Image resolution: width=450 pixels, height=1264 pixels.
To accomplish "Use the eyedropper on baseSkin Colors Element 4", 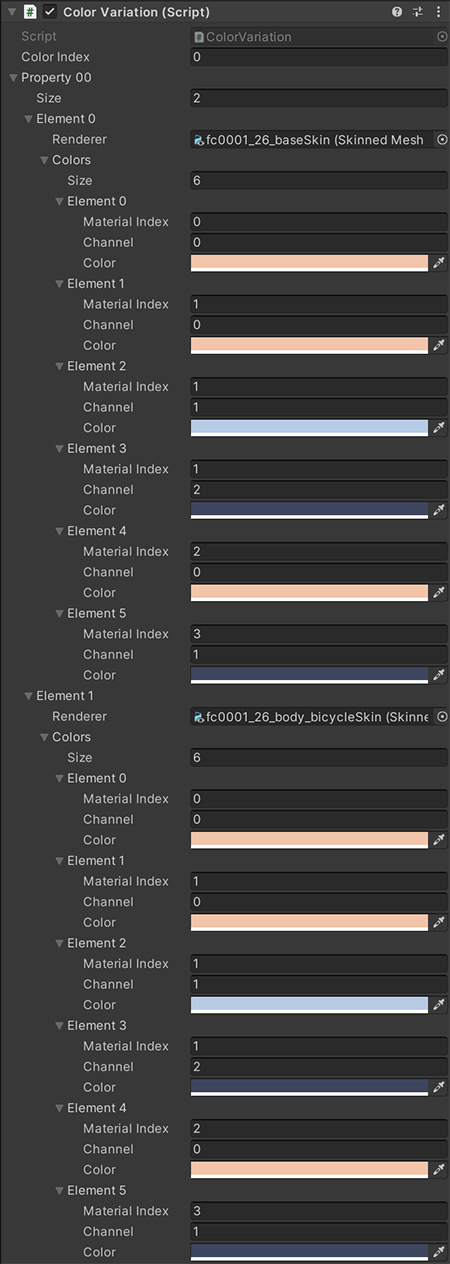I will pos(439,593).
